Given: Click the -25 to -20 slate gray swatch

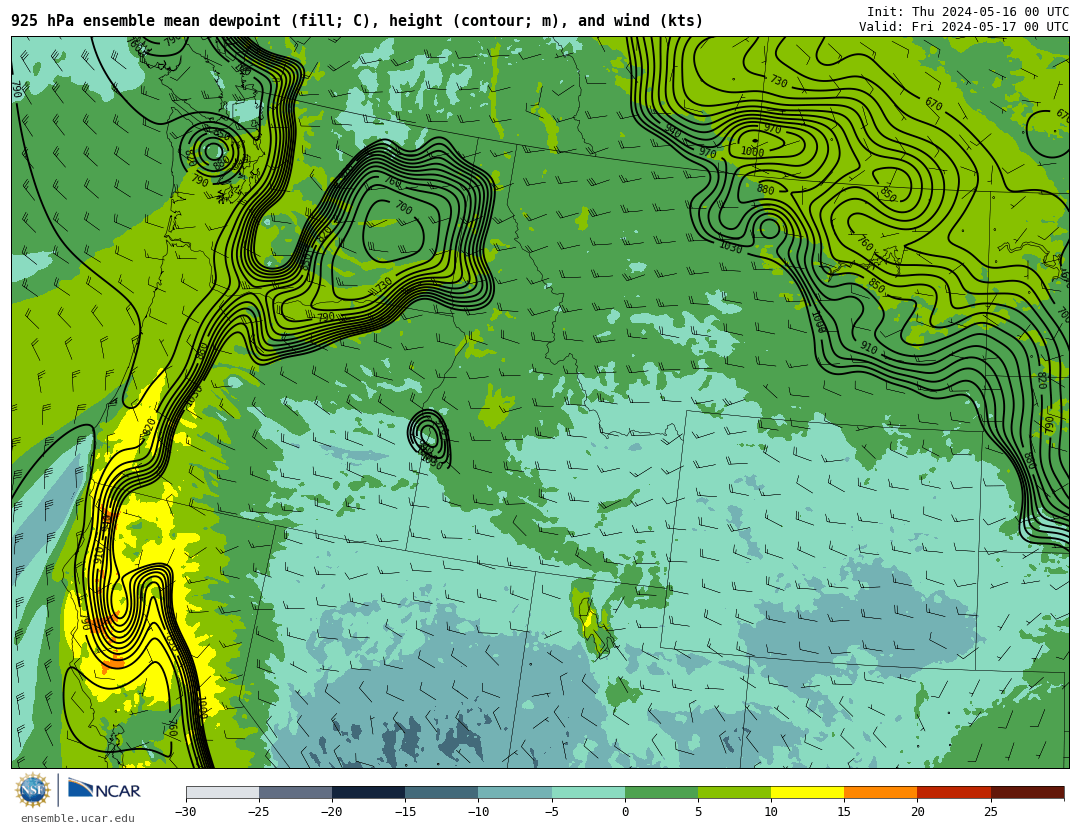Looking at the screenshot, I should (295, 792).
